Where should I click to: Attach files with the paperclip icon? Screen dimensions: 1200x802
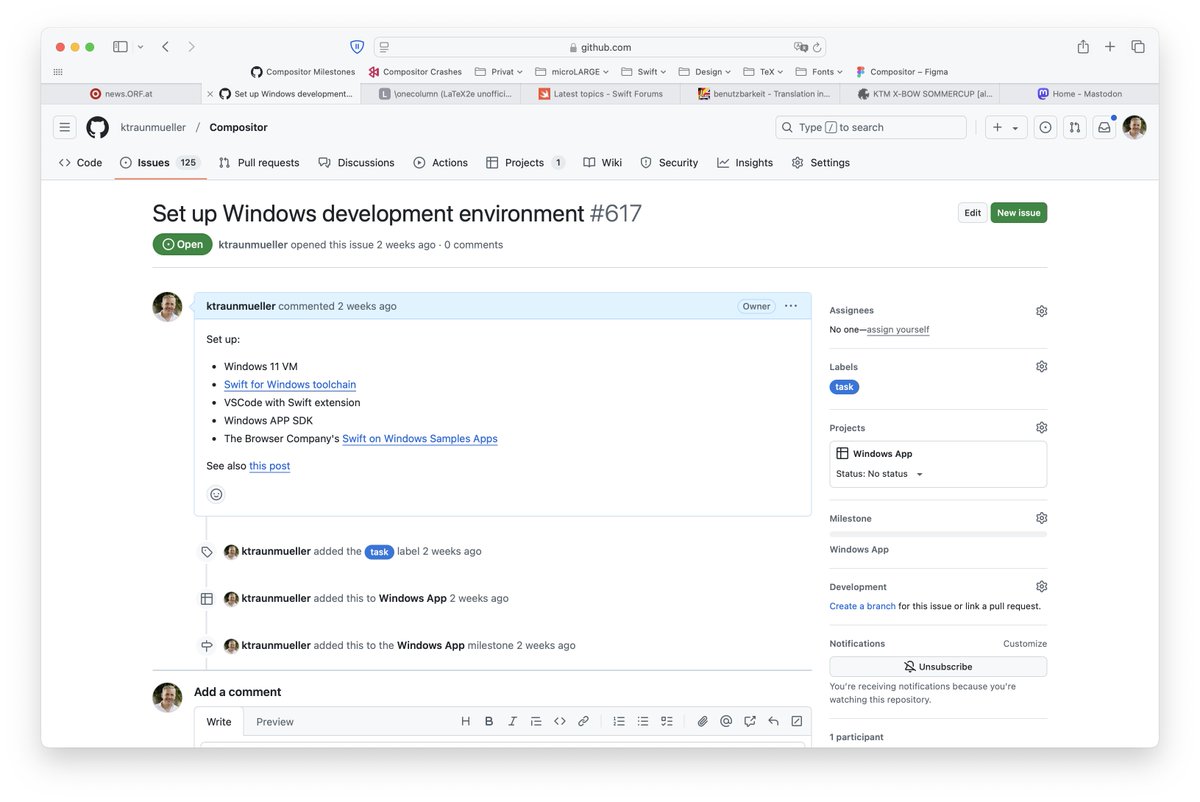(x=703, y=721)
